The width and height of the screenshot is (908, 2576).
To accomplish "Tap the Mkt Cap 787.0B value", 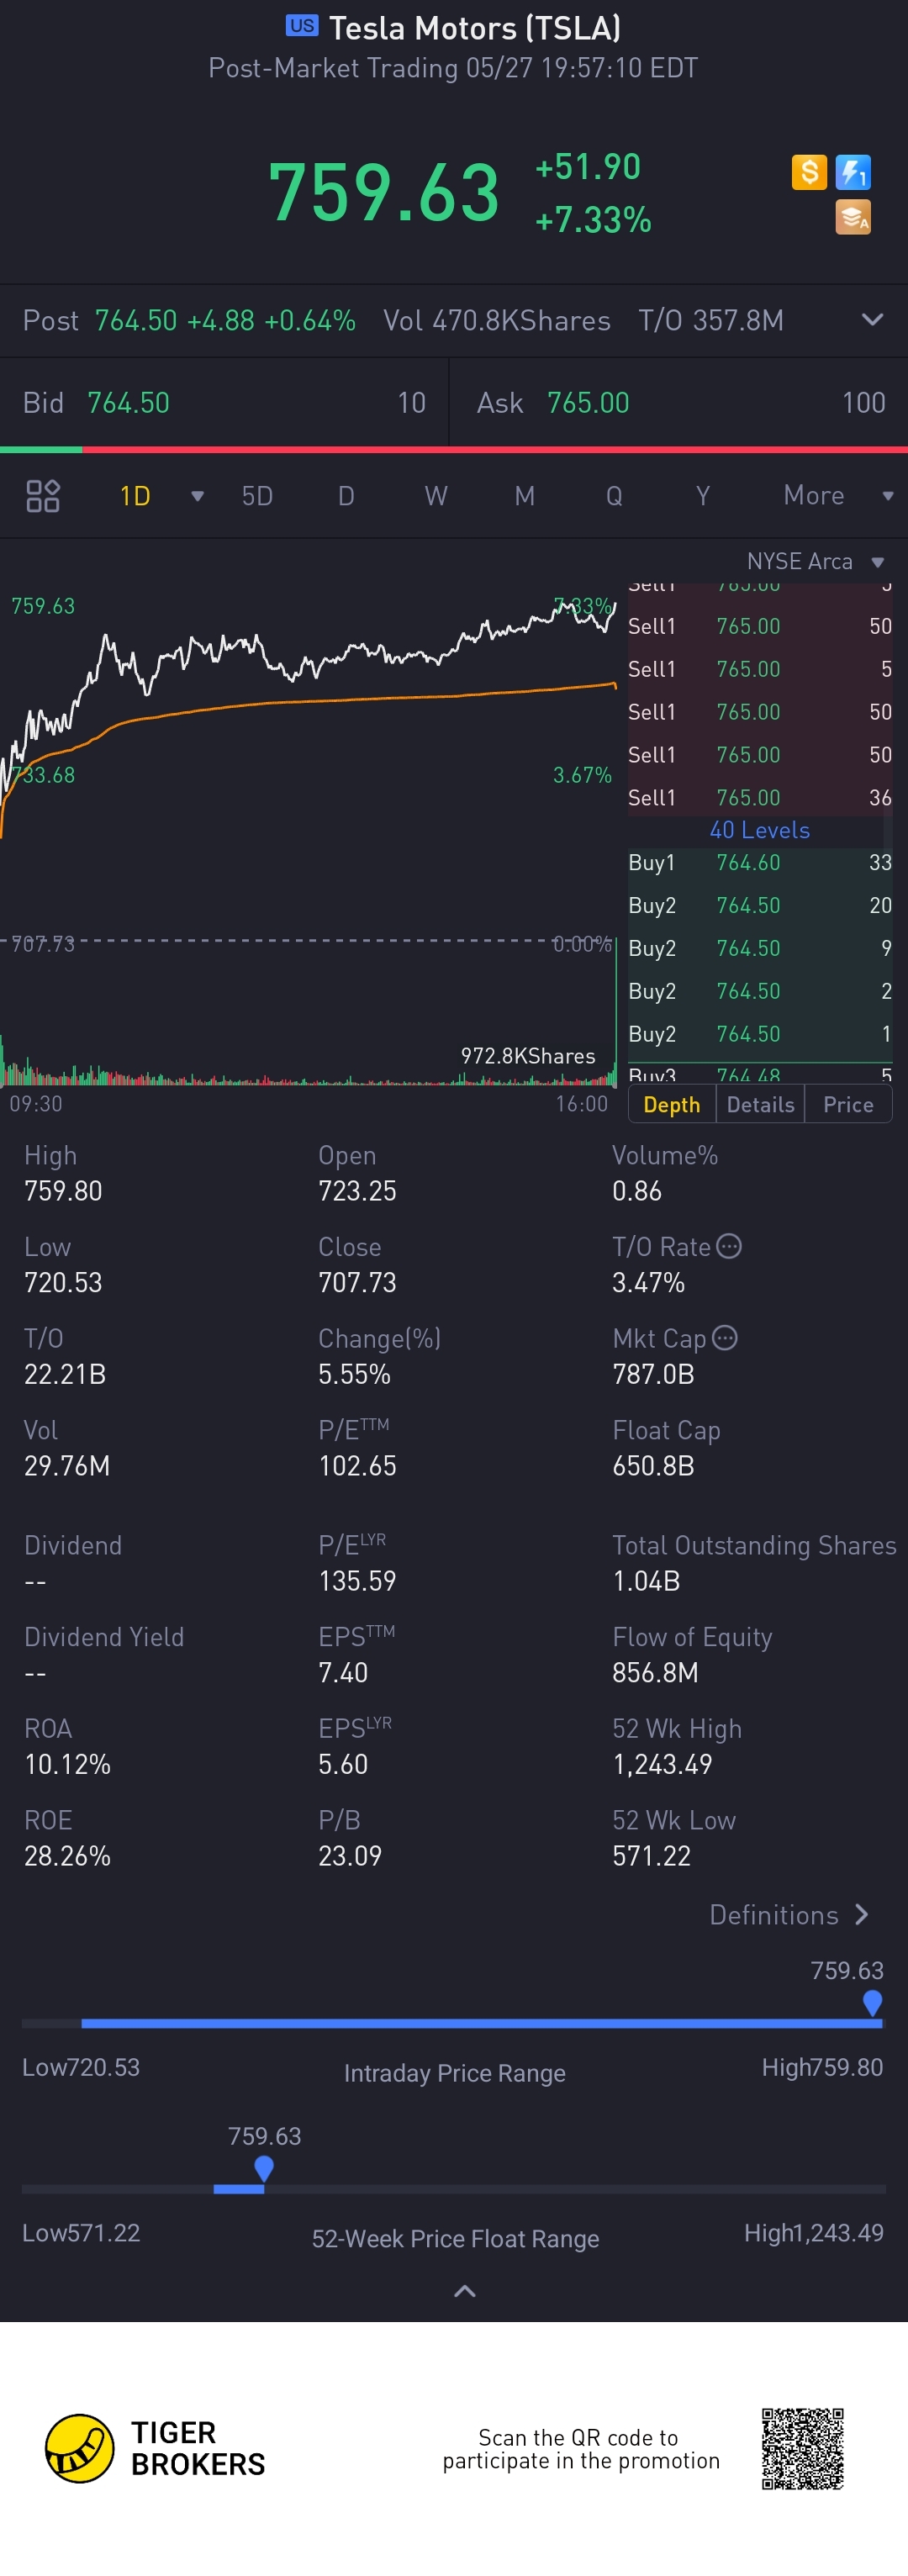I will 653,1374.
